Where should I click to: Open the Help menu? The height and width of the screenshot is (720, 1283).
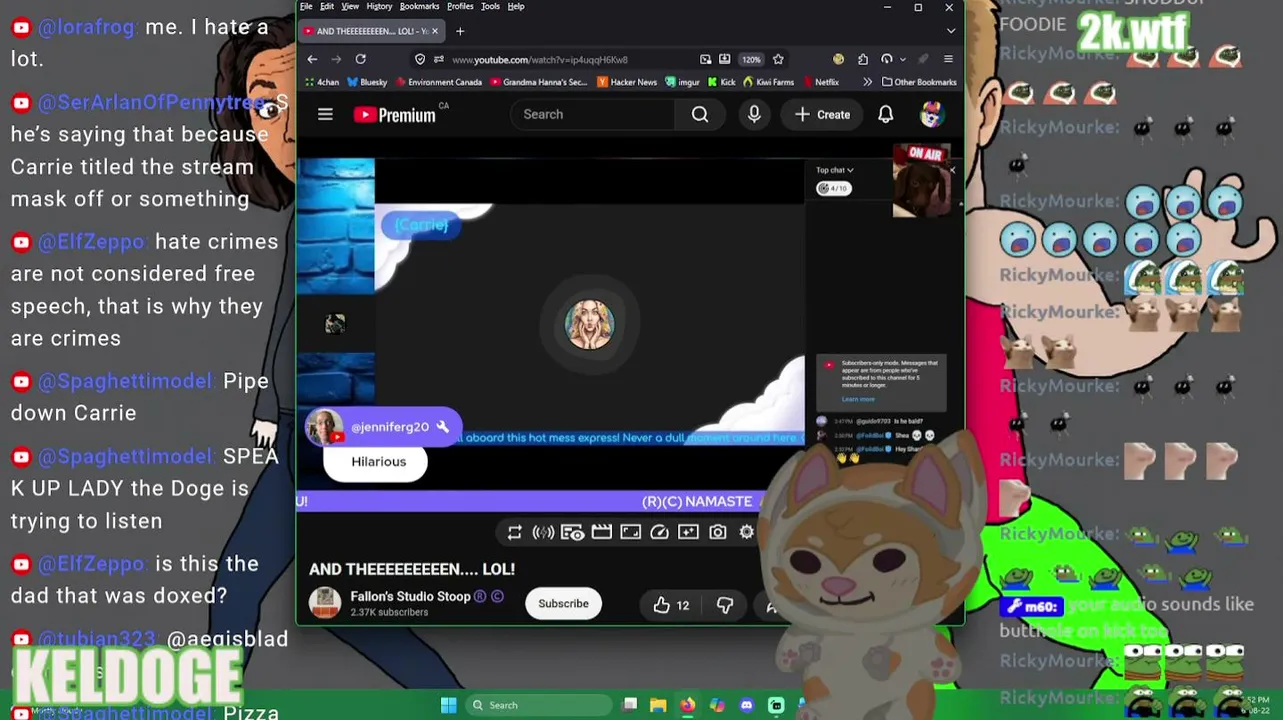(x=516, y=6)
